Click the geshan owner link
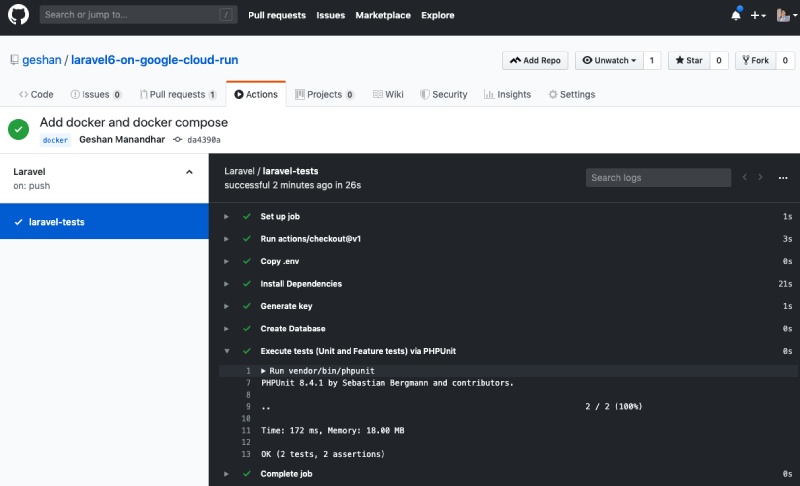 (42, 60)
